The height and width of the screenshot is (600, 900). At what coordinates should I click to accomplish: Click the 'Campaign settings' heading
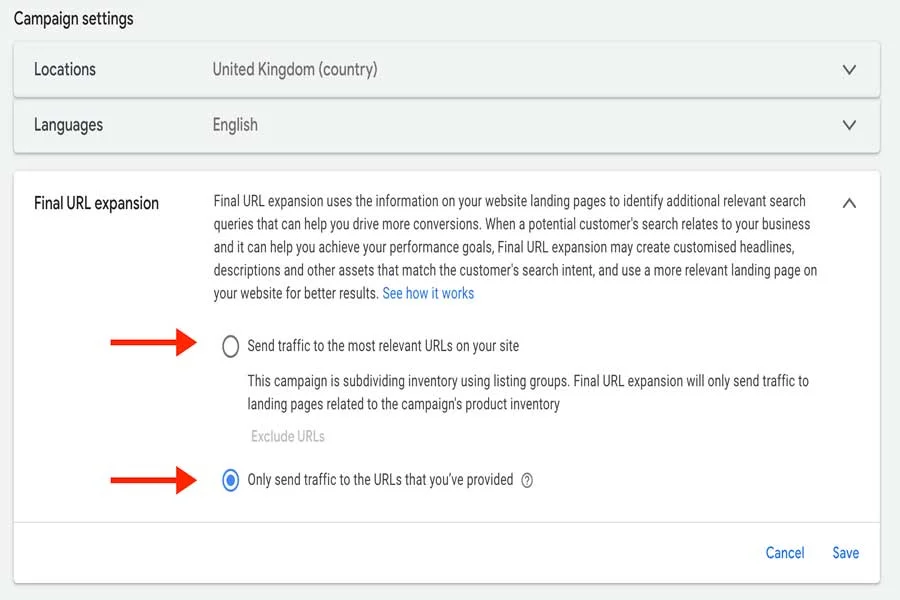pyautogui.click(x=73, y=19)
